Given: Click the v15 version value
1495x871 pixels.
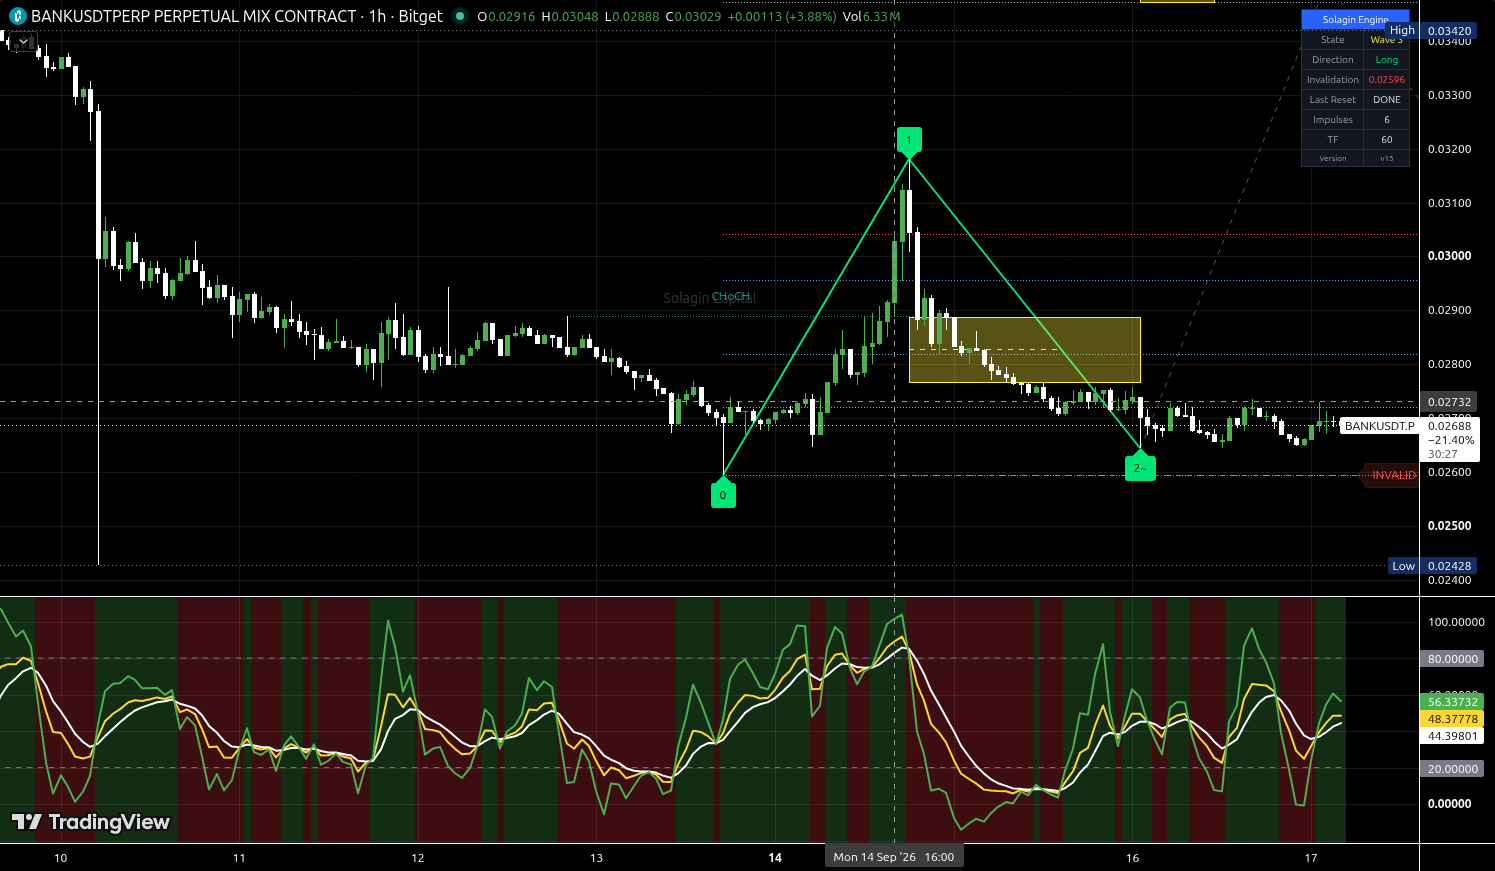Looking at the screenshot, I should (1387, 158).
